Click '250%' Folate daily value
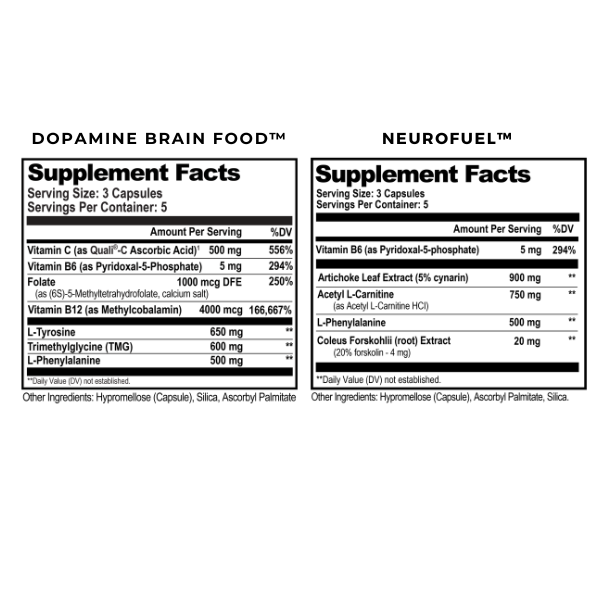600x600 pixels. click(280, 282)
